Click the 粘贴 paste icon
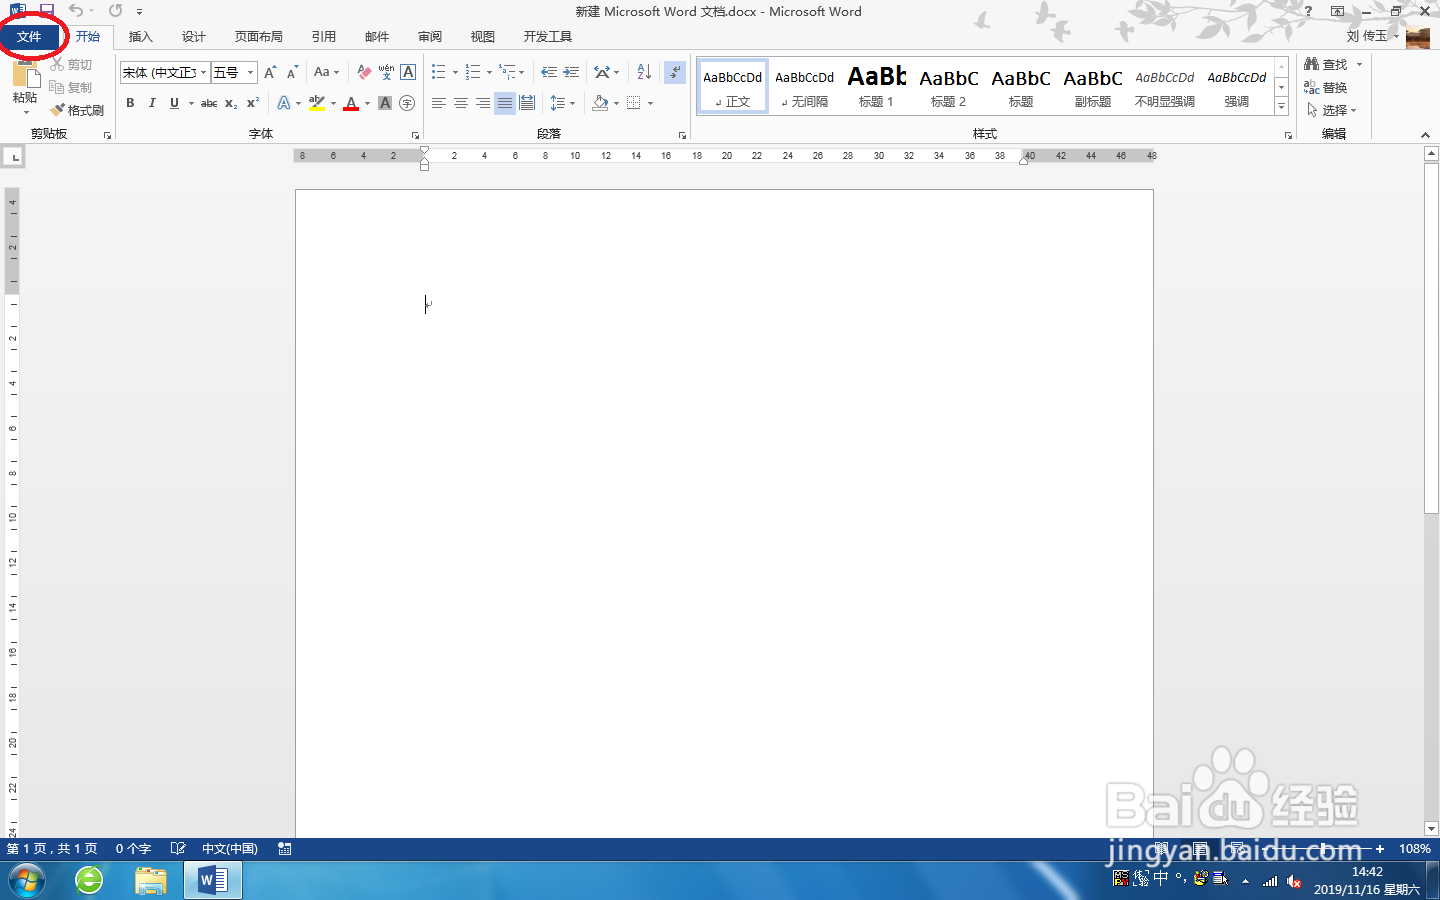 pos(25,74)
